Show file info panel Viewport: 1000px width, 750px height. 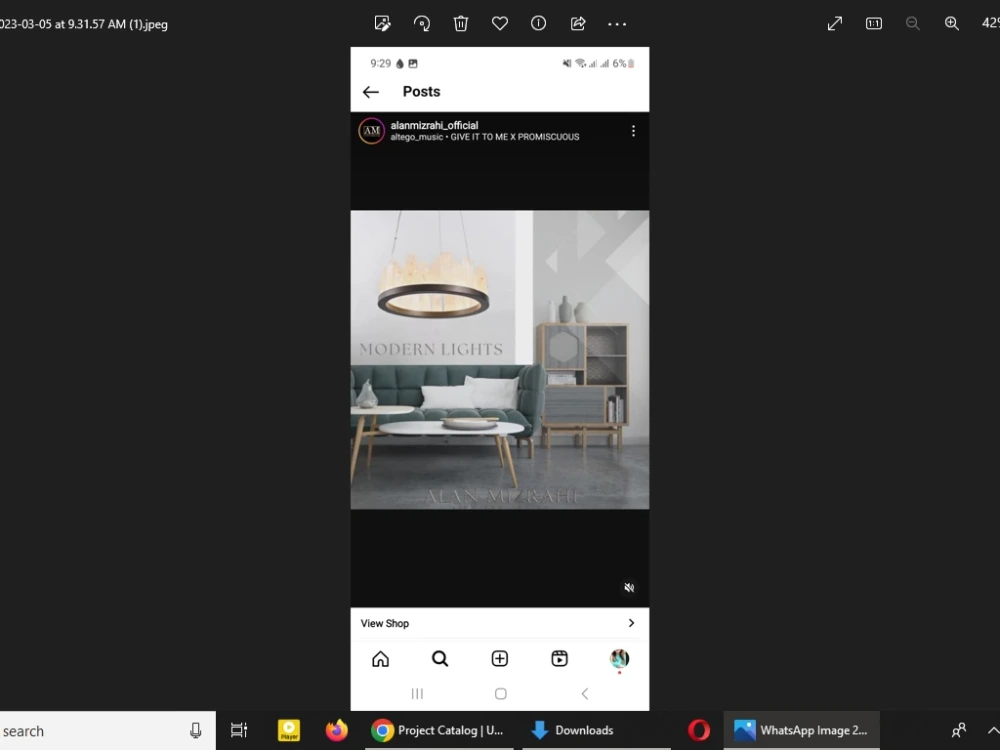(x=538, y=24)
